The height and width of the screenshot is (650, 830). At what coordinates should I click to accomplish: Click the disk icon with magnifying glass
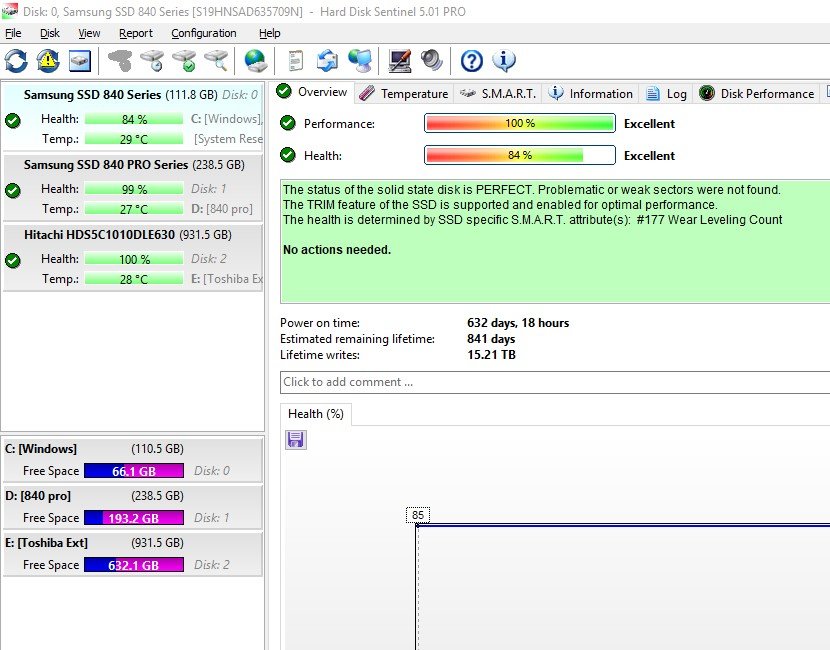[x=216, y=61]
